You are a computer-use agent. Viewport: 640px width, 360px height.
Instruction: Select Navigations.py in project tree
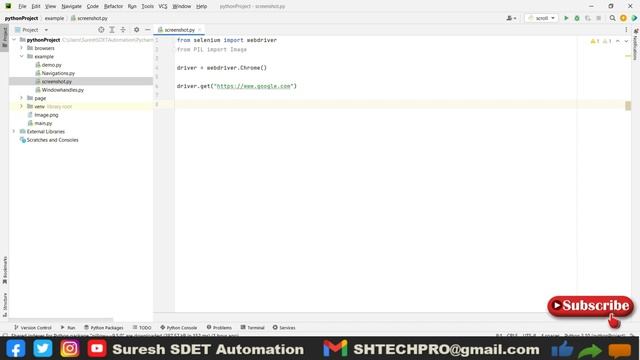[58, 73]
